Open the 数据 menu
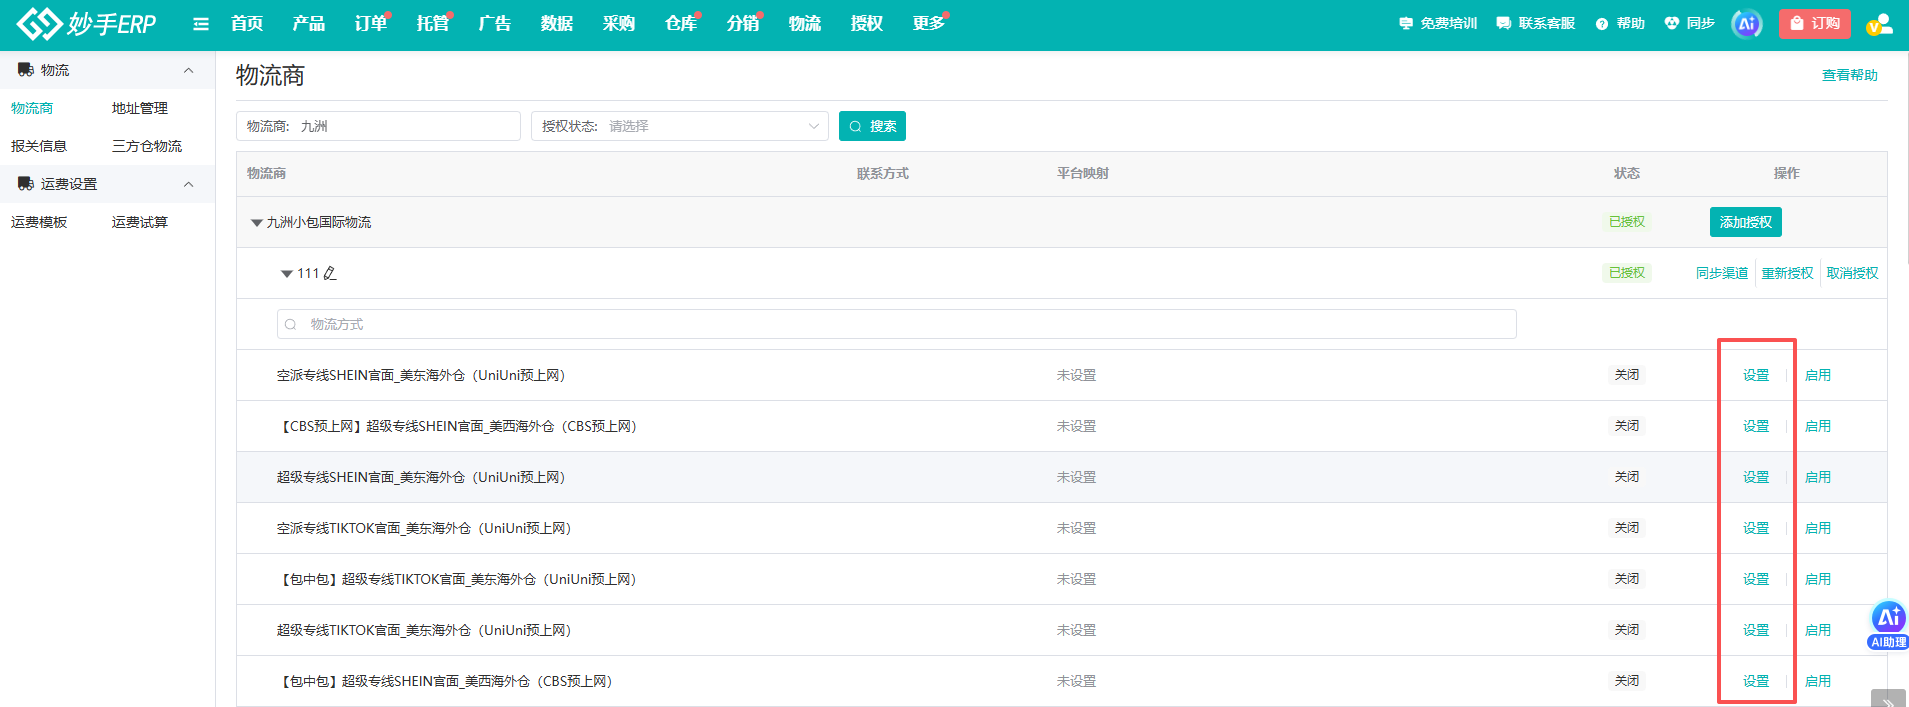 tap(557, 23)
